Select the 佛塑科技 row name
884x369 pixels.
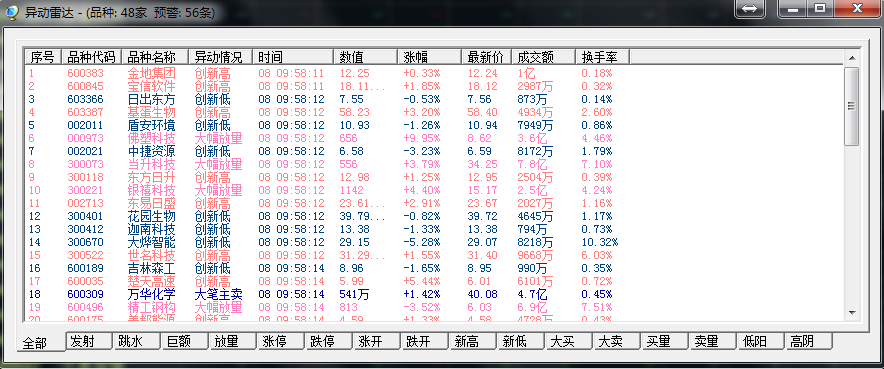tap(152, 138)
